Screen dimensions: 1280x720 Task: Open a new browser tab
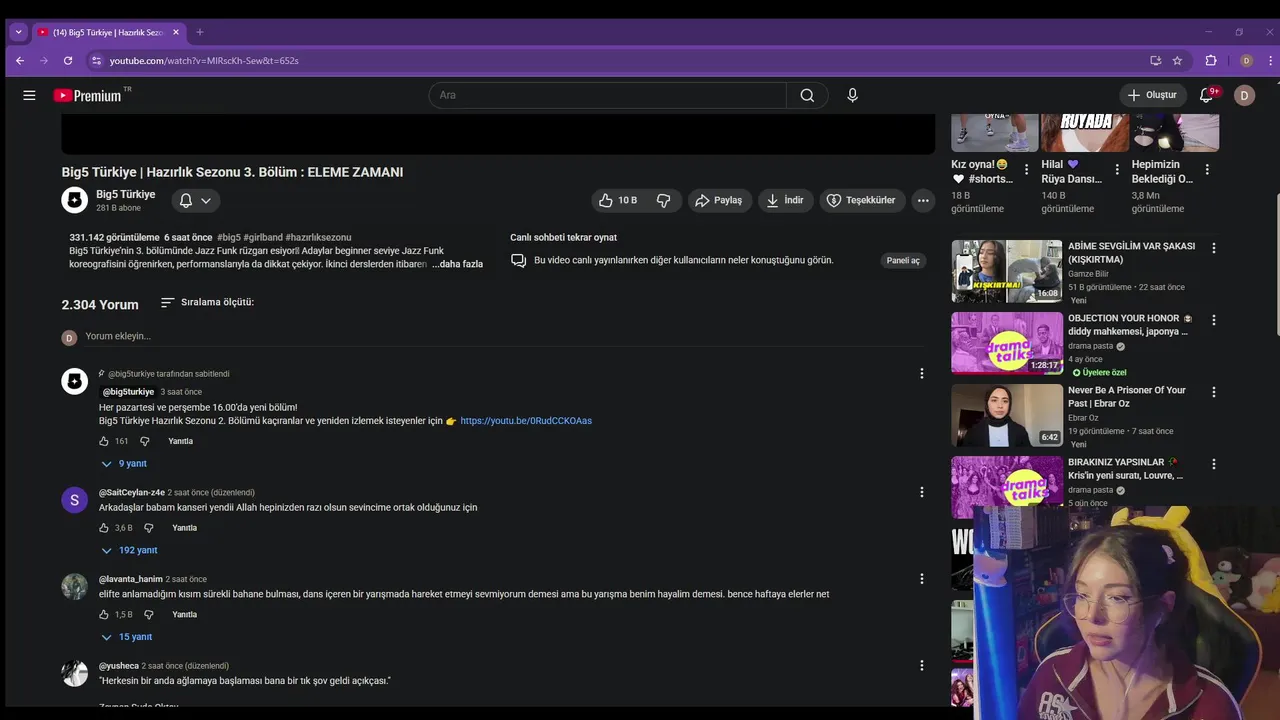(x=200, y=32)
